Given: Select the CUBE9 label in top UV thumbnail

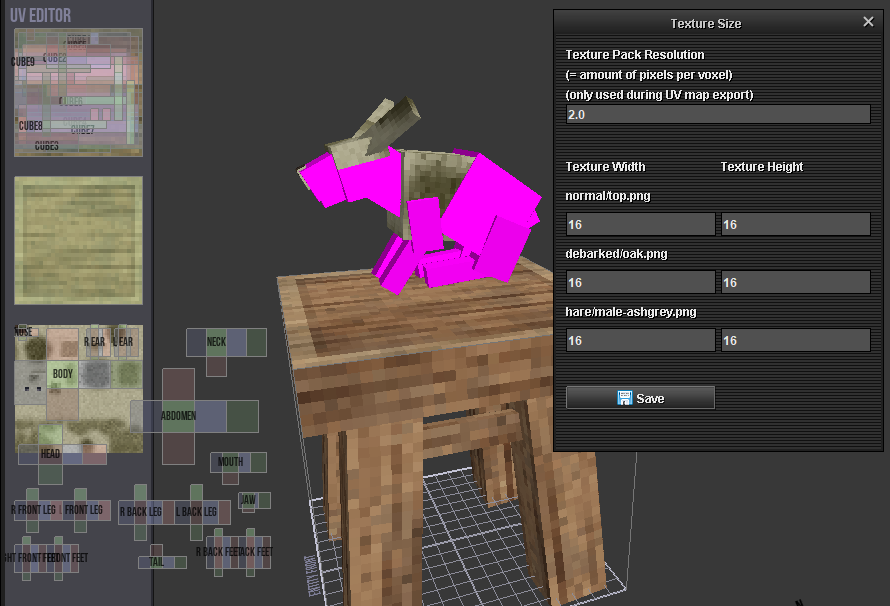Looking at the screenshot, I should pyautogui.click(x=23, y=62).
